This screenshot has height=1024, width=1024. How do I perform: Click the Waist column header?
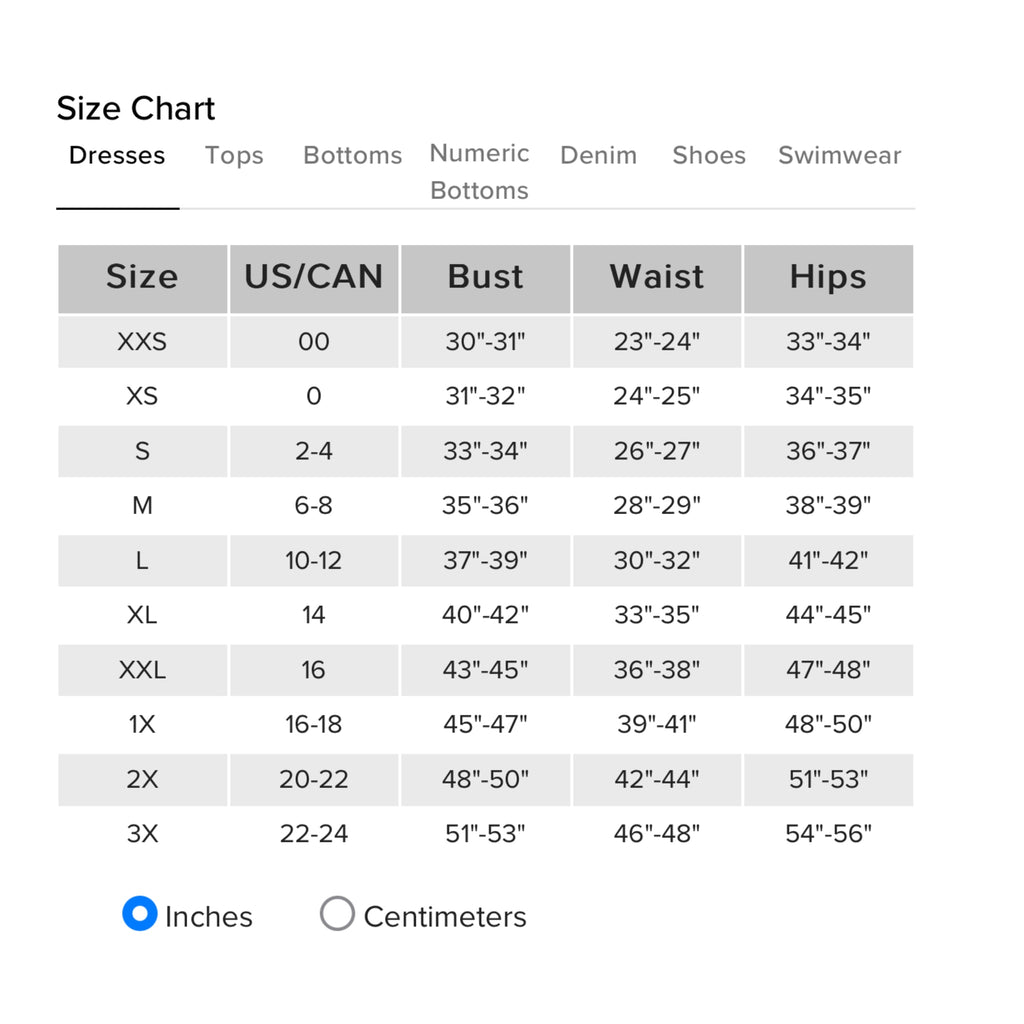click(x=657, y=279)
